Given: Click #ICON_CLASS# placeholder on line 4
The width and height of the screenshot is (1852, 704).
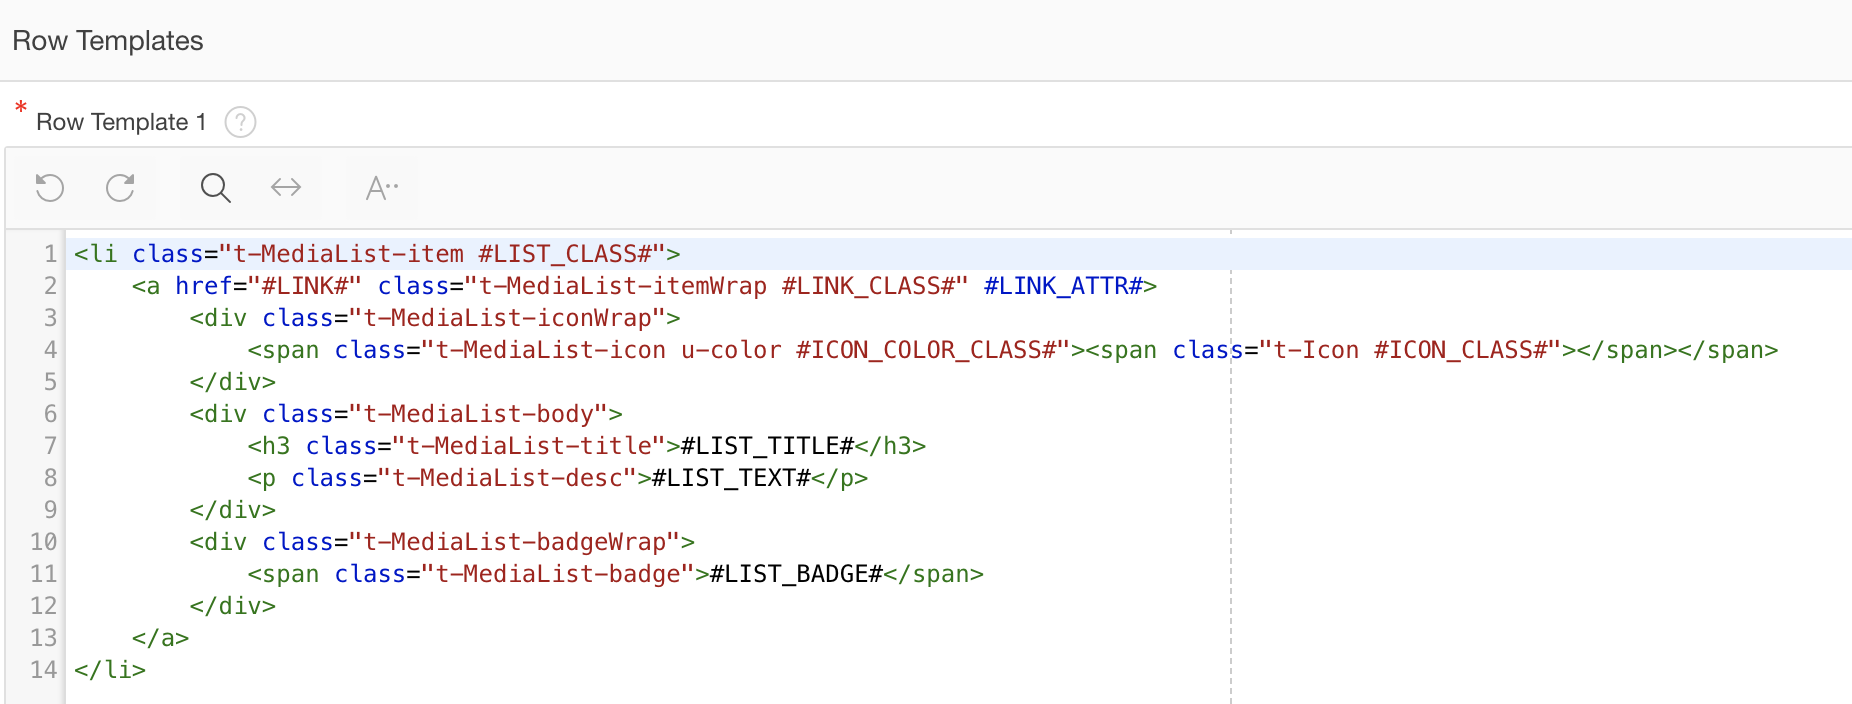Looking at the screenshot, I should [1461, 350].
